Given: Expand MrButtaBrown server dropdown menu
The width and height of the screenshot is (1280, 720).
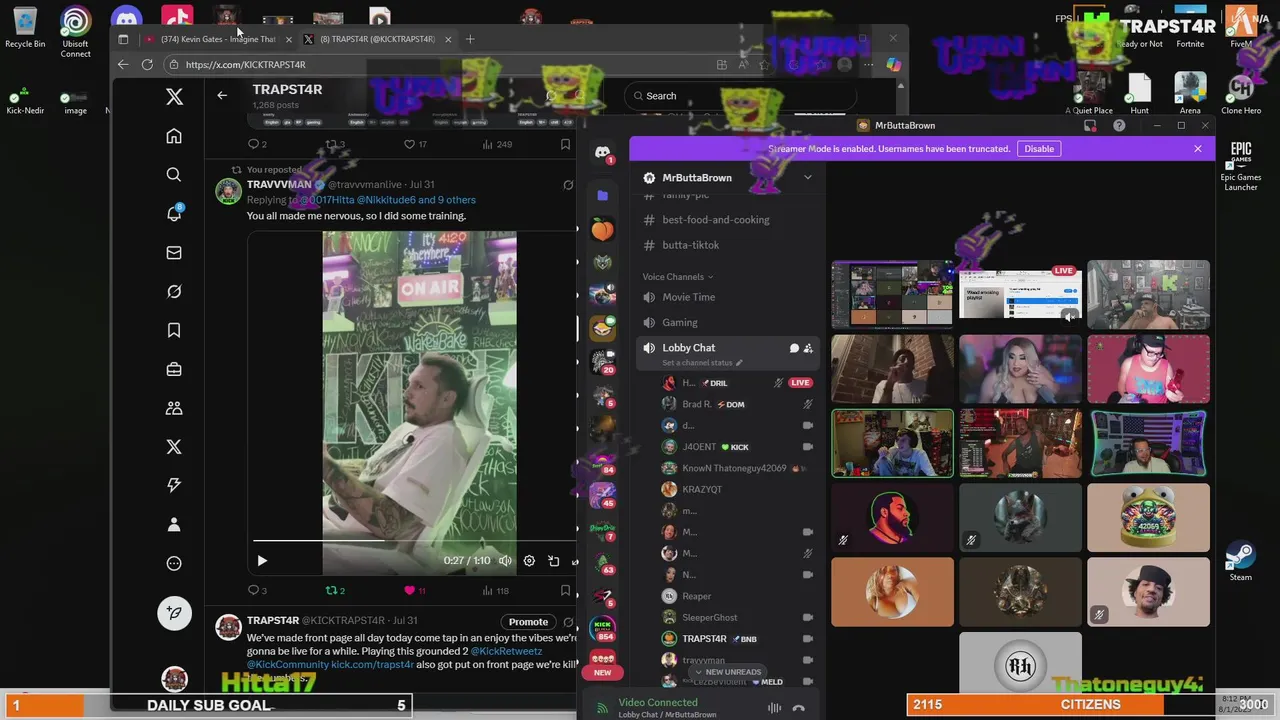Looking at the screenshot, I should [x=808, y=178].
